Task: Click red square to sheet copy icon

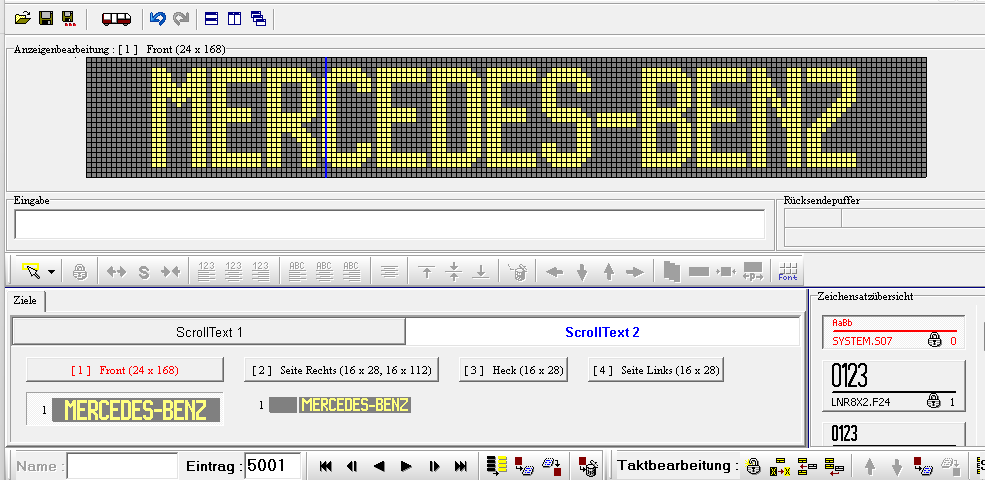Action: point(524,466)
